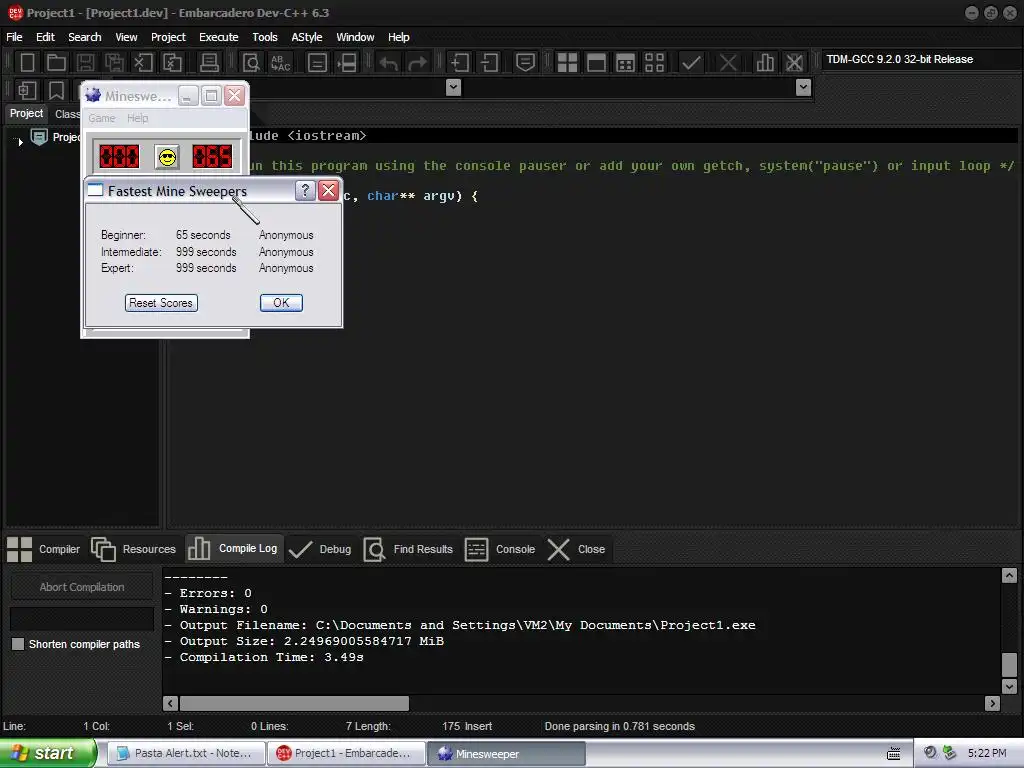This screenshot has width=1024, height=768.
Task: Click the compile log scroll right arrow
Action: (993, 703)
